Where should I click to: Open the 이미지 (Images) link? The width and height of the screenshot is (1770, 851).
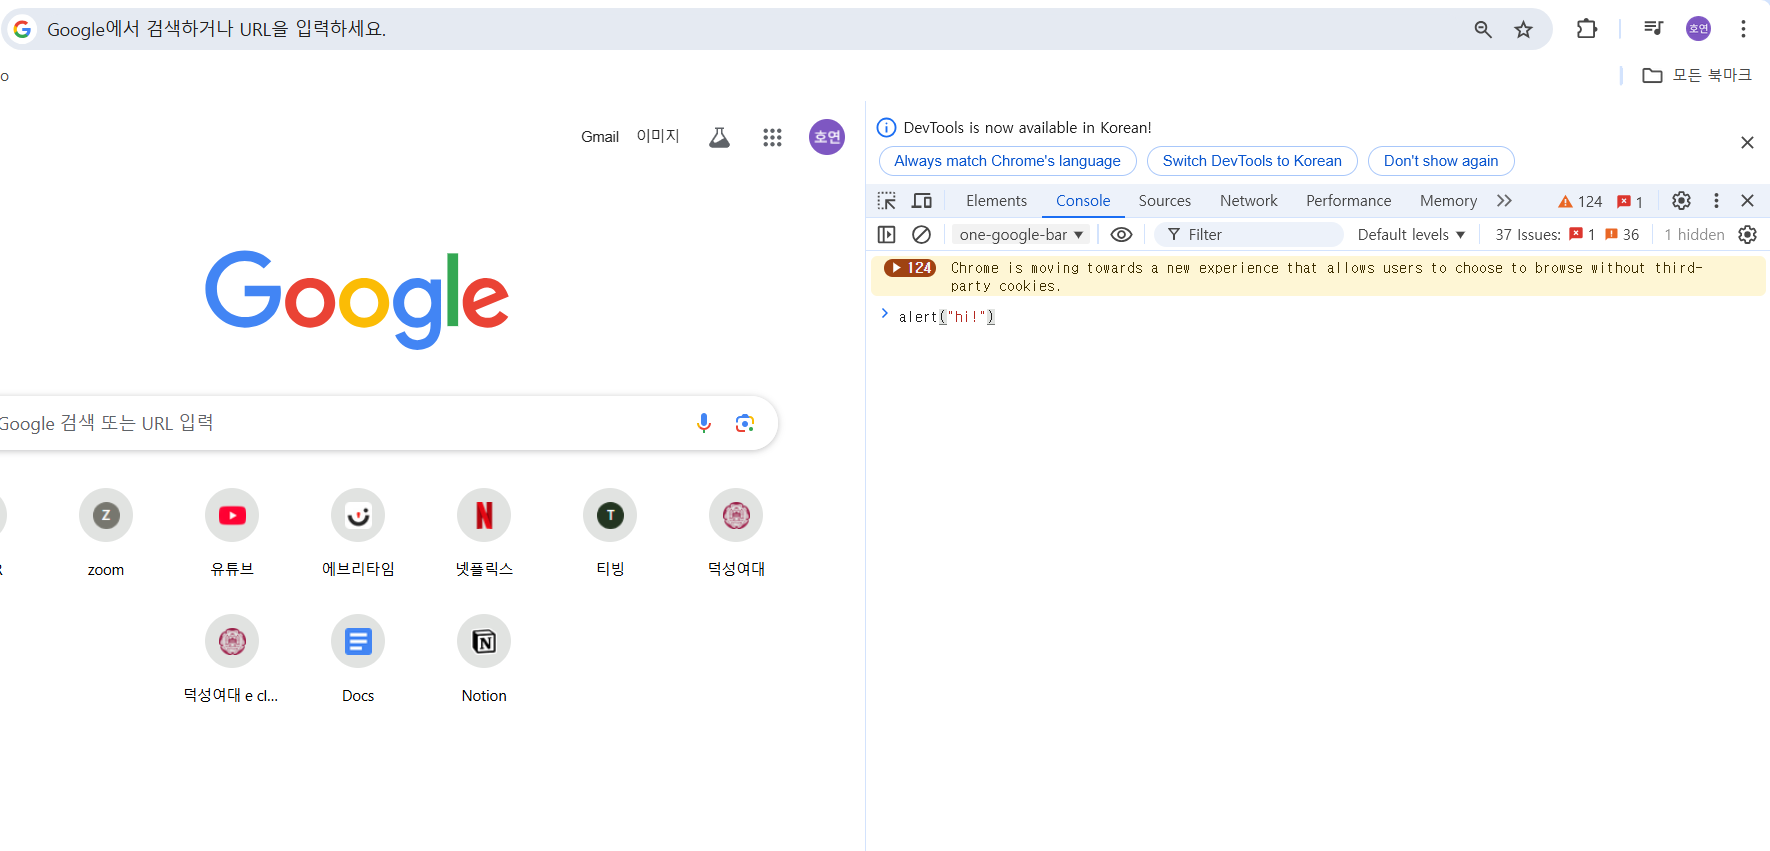[x=658, y=136]
